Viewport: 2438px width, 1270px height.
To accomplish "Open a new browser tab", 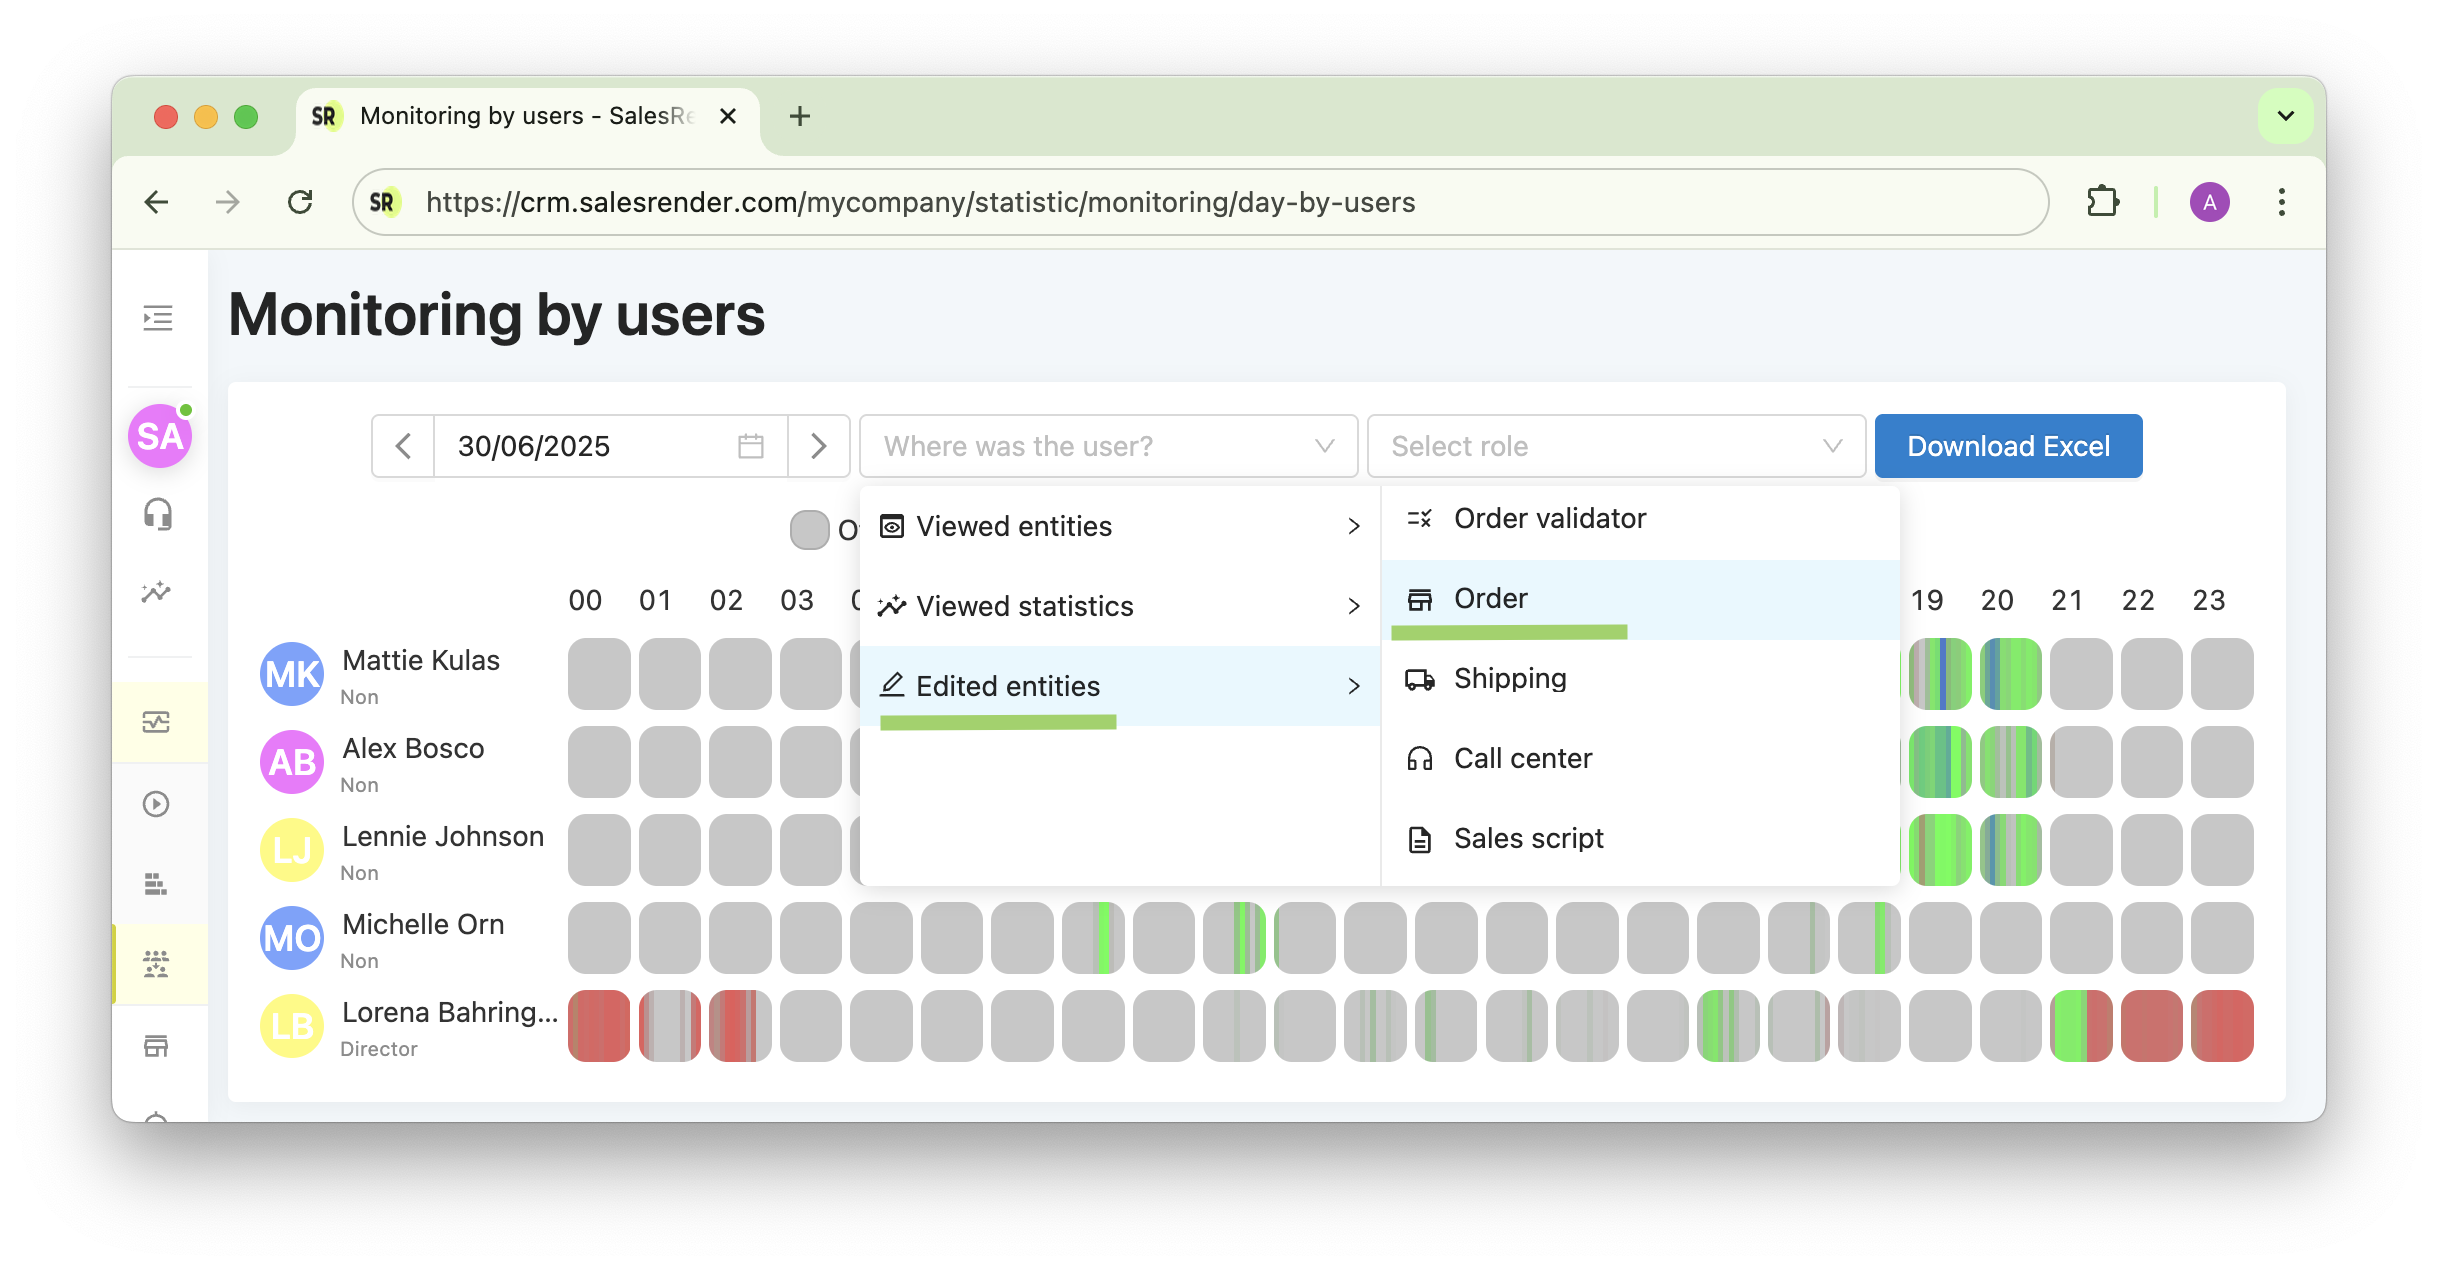I will click(800, 116).
